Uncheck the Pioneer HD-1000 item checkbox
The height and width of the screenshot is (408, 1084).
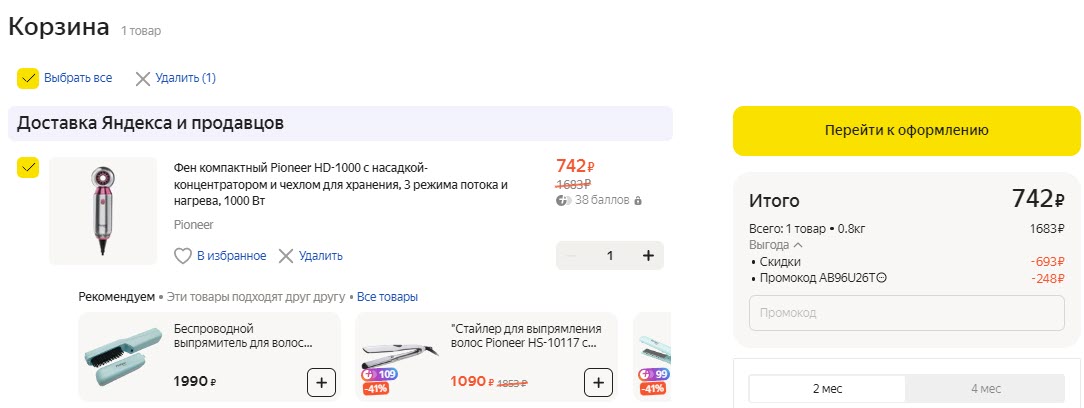[x=28, y=167]
